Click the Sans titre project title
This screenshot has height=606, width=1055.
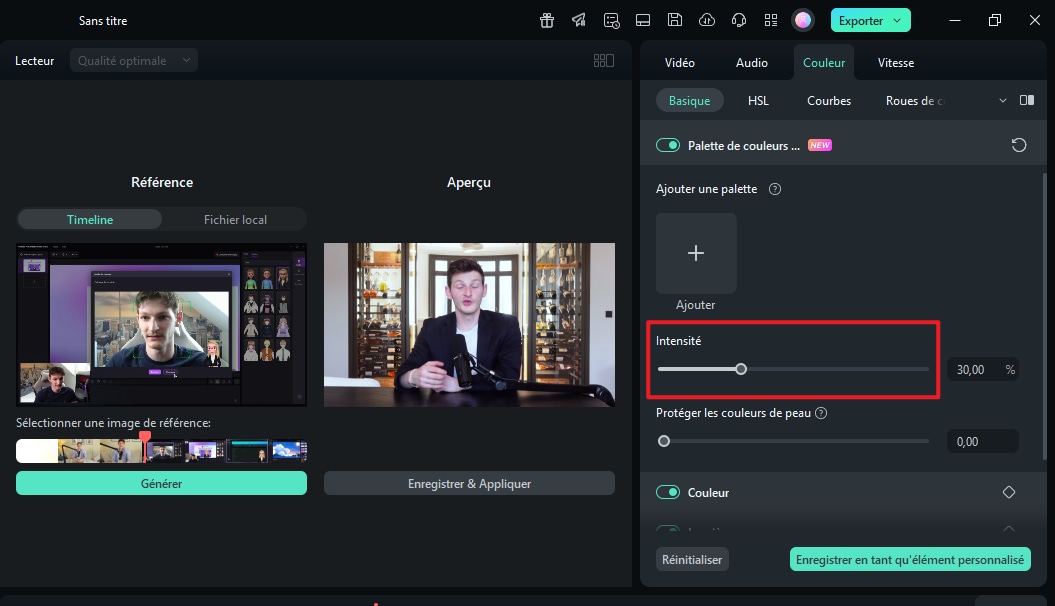point(103,21)
